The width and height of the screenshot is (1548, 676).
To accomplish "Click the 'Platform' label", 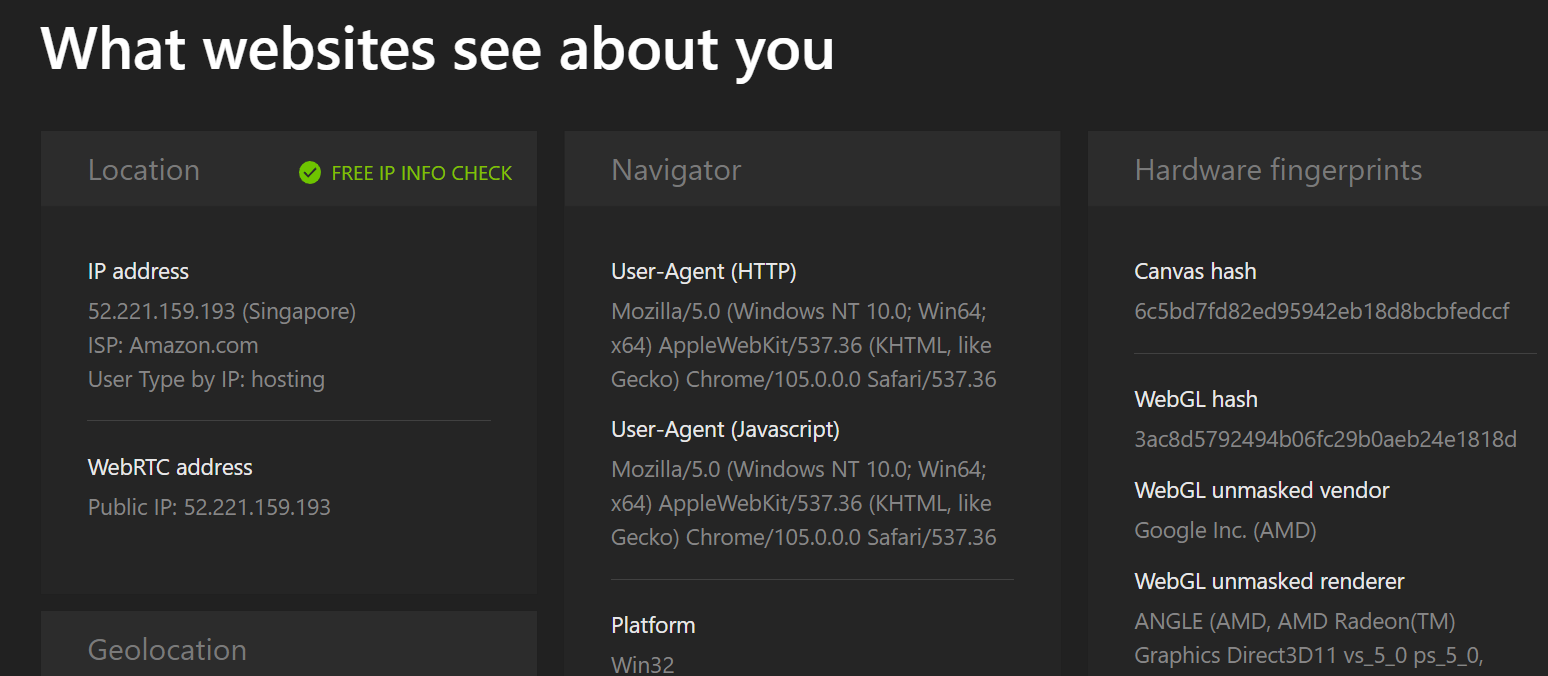I will 653,625.
